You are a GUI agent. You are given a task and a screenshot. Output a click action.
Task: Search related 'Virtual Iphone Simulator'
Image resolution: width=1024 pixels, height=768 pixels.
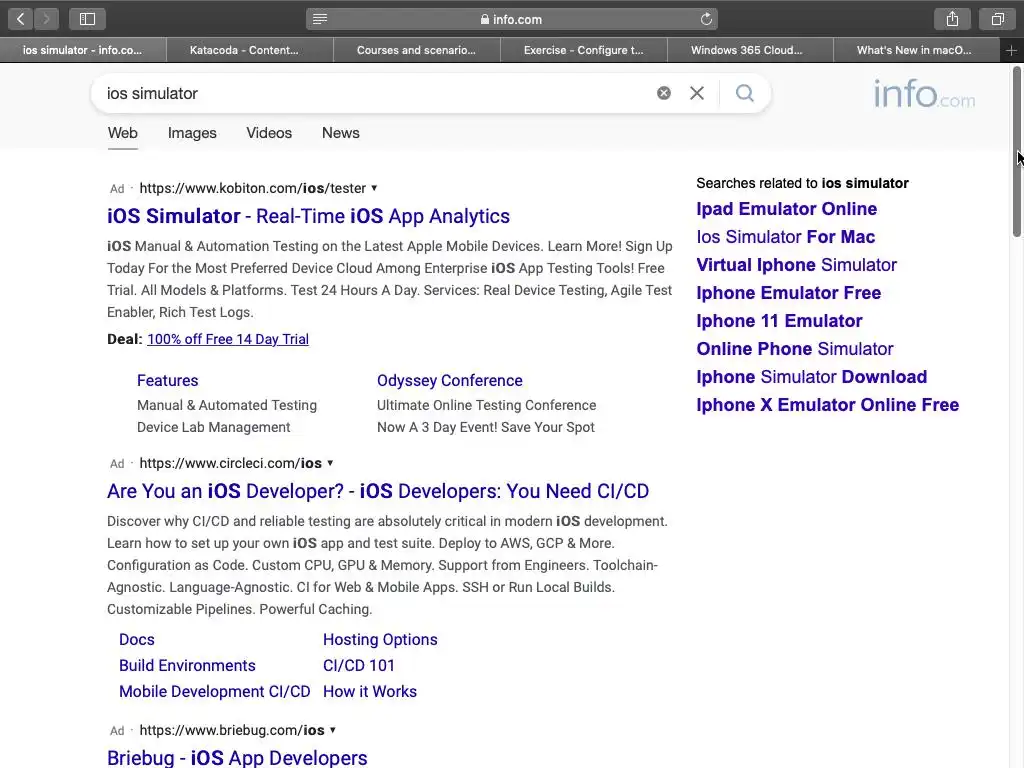[797, 265]
